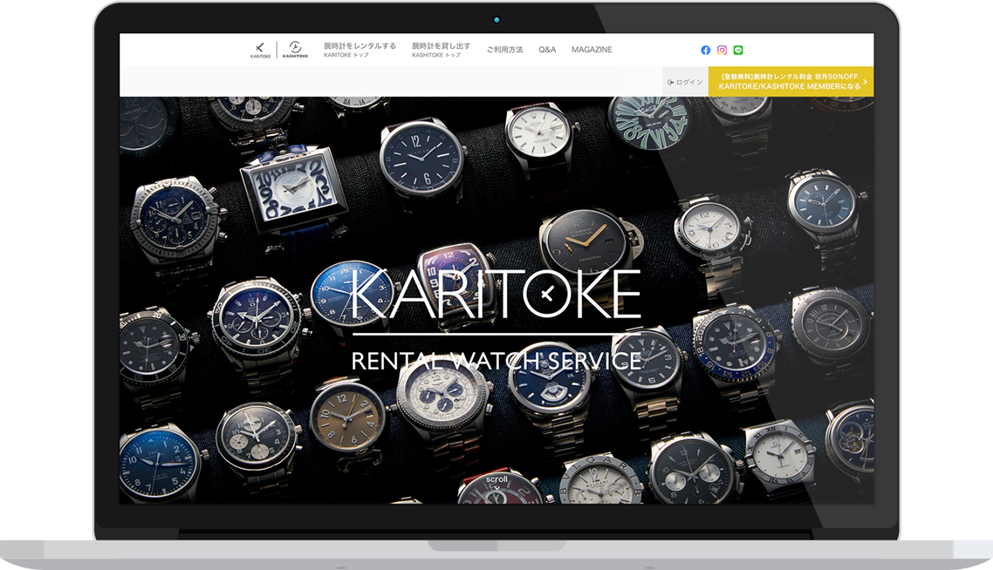Open 腕時計をレンタルする KARITOKE トップ menu
The height and width of the screenshot is (570, 993).
click(x=360, y=50)
